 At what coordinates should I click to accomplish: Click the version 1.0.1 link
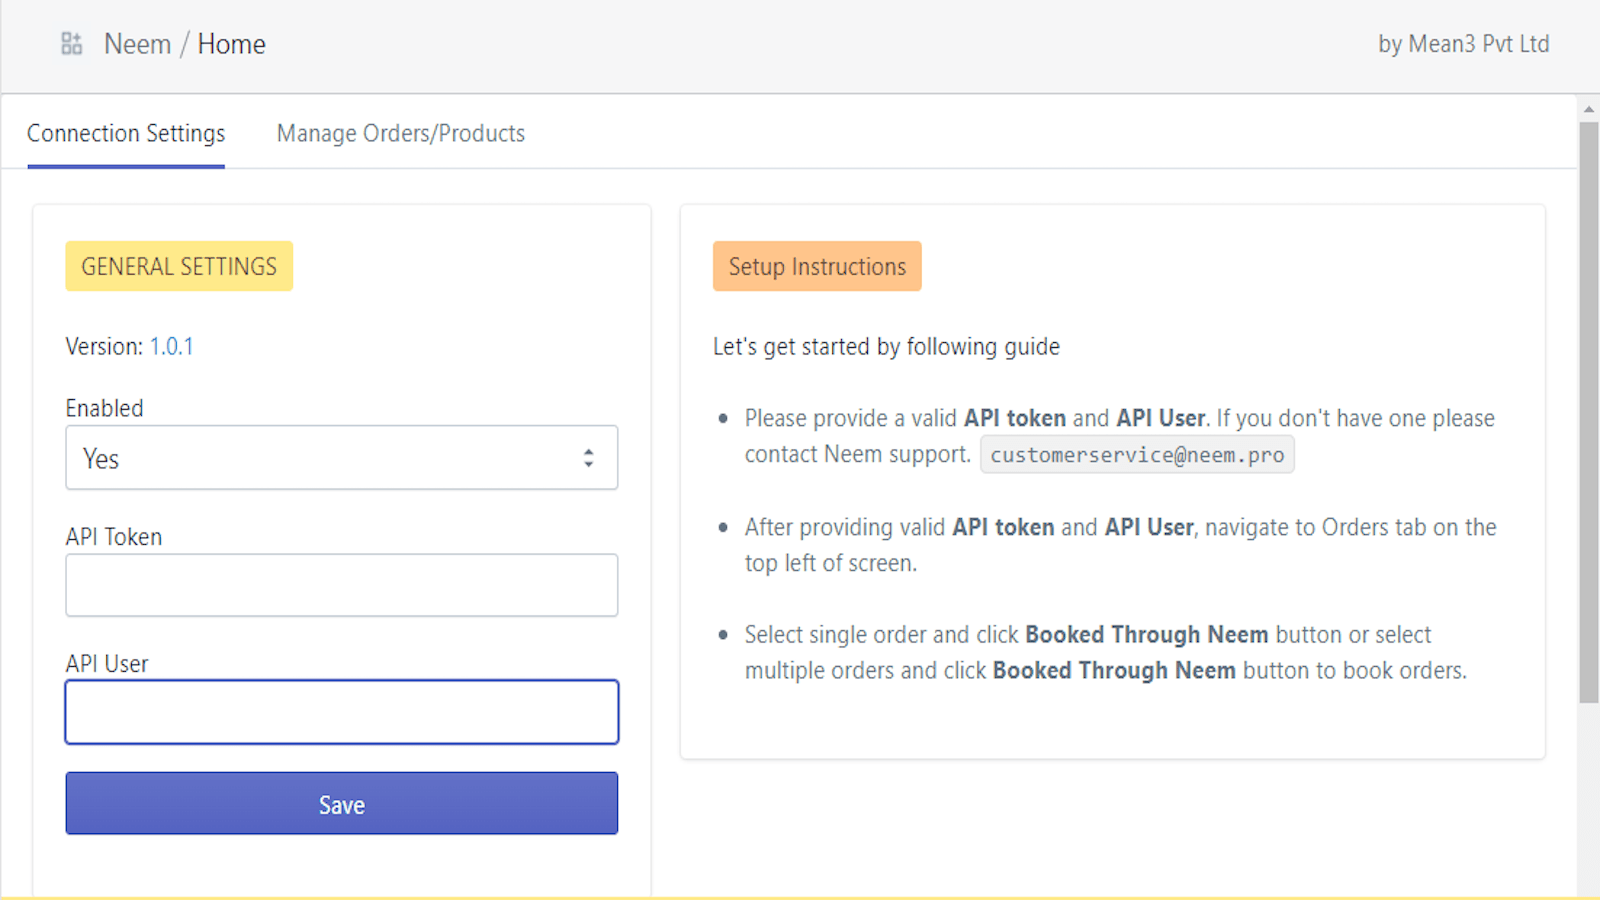pos(171,347)
